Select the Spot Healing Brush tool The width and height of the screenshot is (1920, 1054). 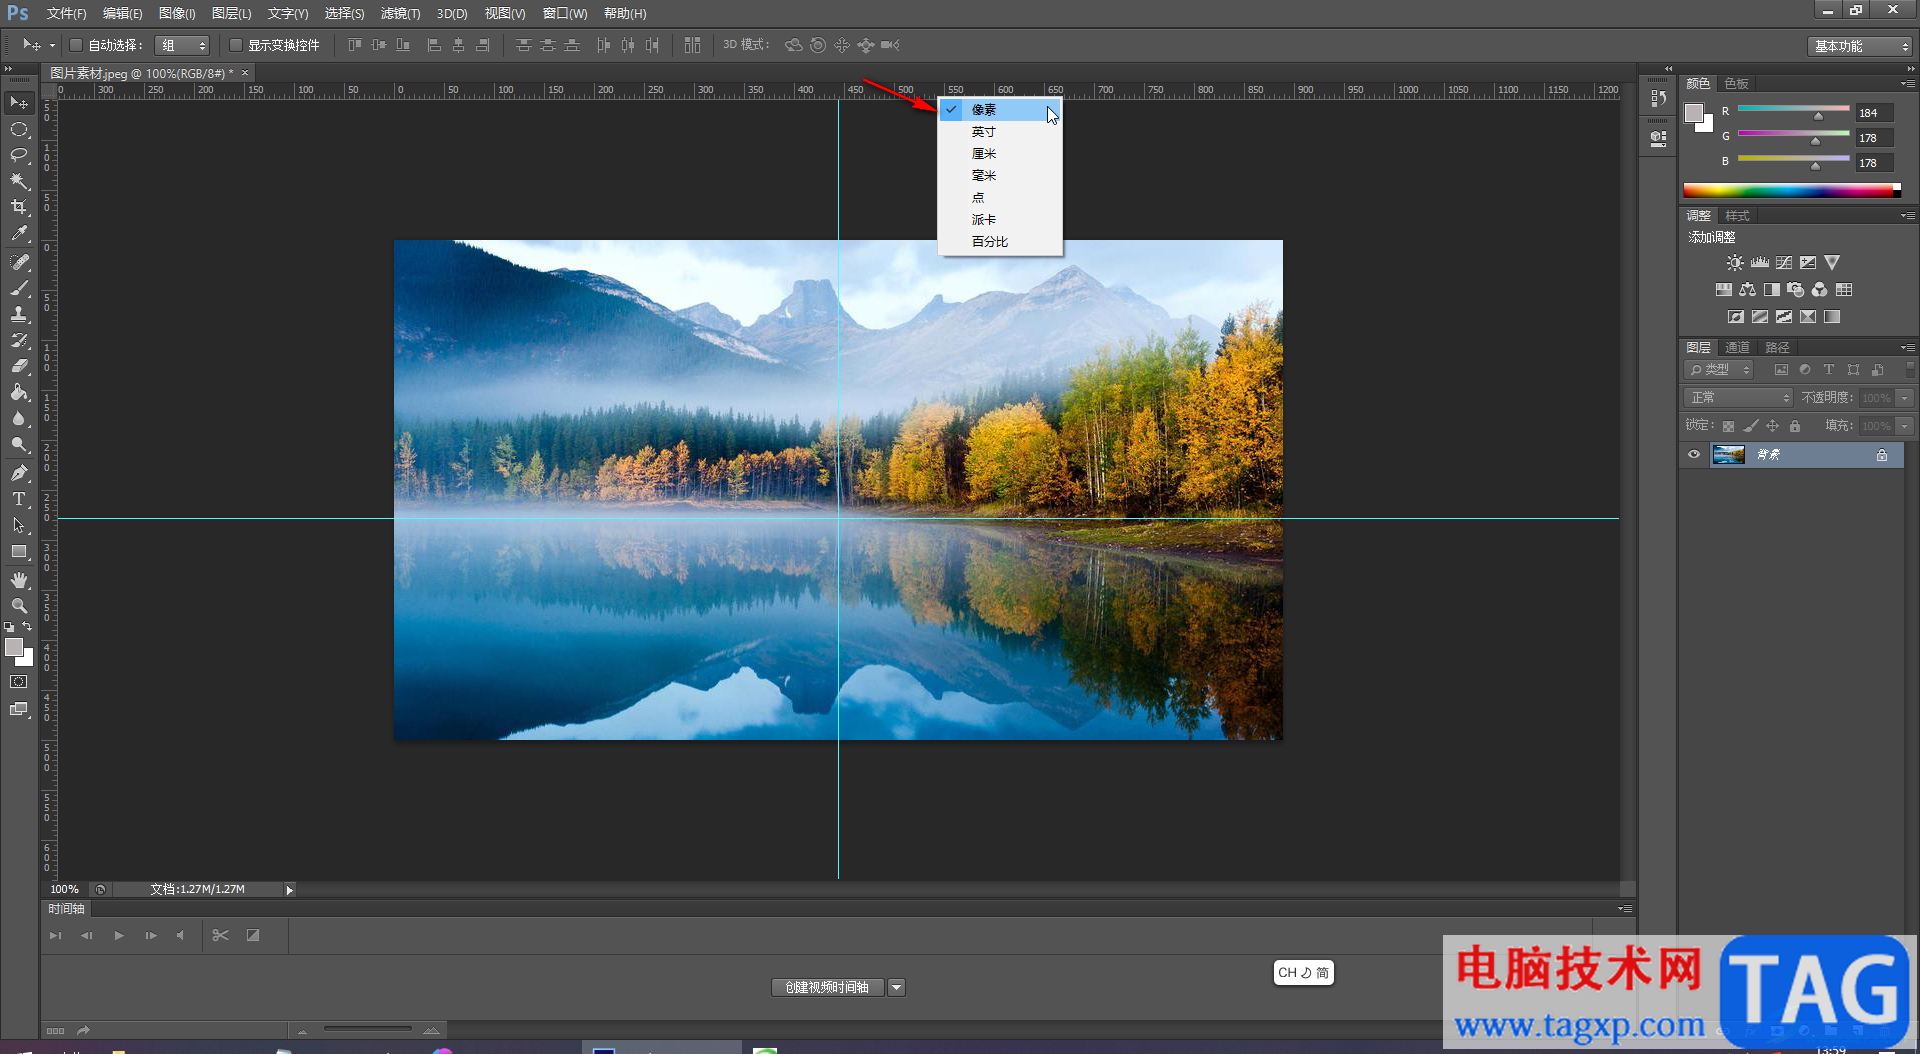point(19,262)
